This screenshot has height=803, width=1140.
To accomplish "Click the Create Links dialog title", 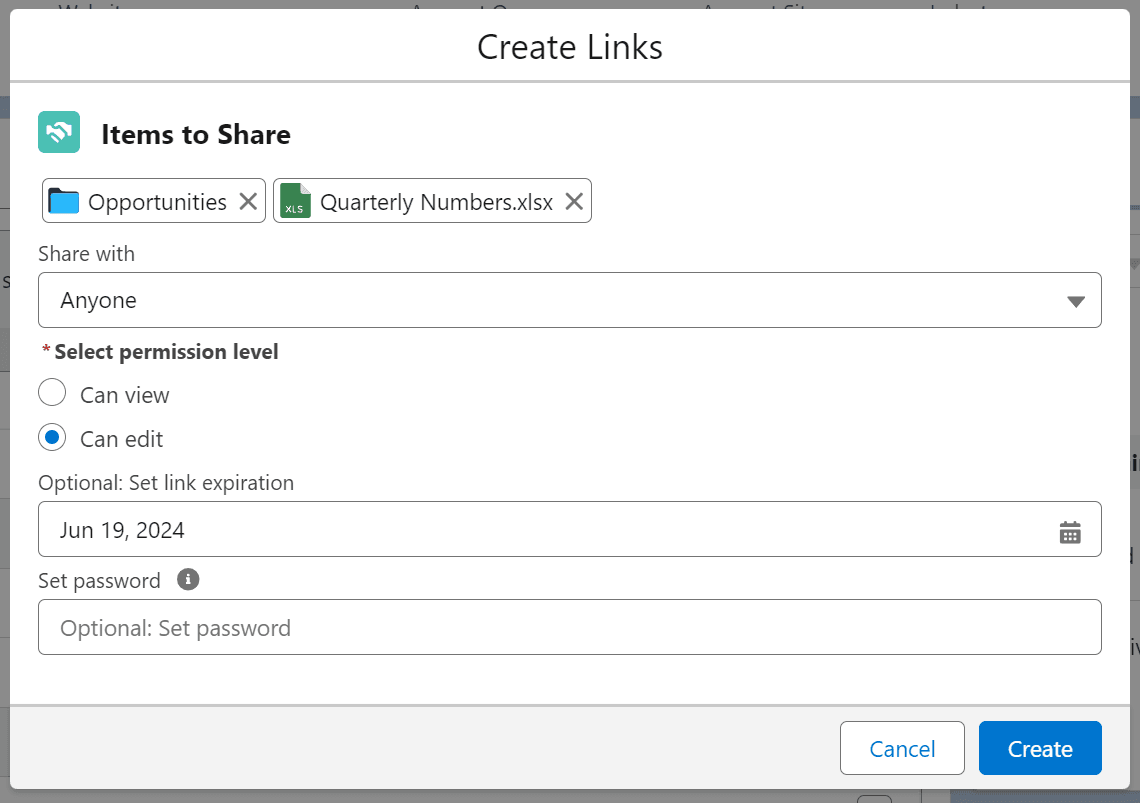I will point(569,47).
